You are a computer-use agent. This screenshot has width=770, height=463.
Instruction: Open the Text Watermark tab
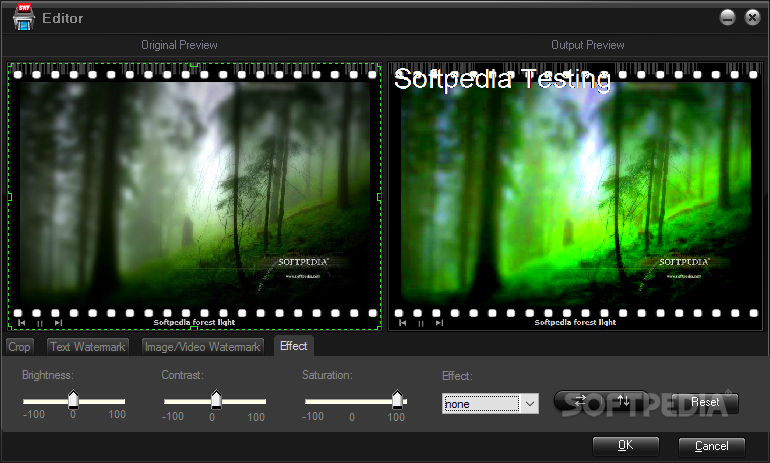[x=88, y=347]
